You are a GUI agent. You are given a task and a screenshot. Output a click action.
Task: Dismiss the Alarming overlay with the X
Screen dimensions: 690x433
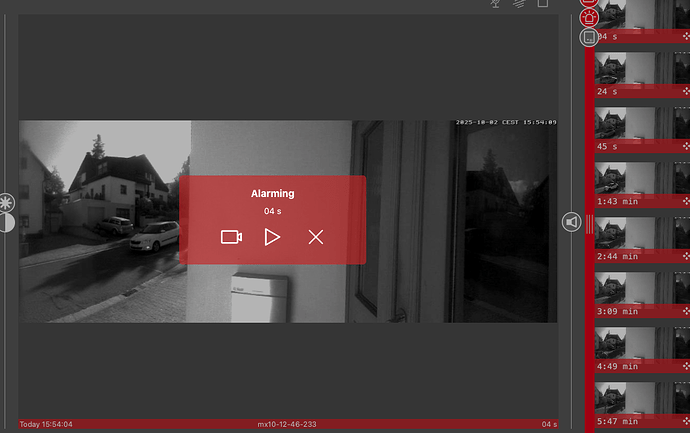click(316, 237)
